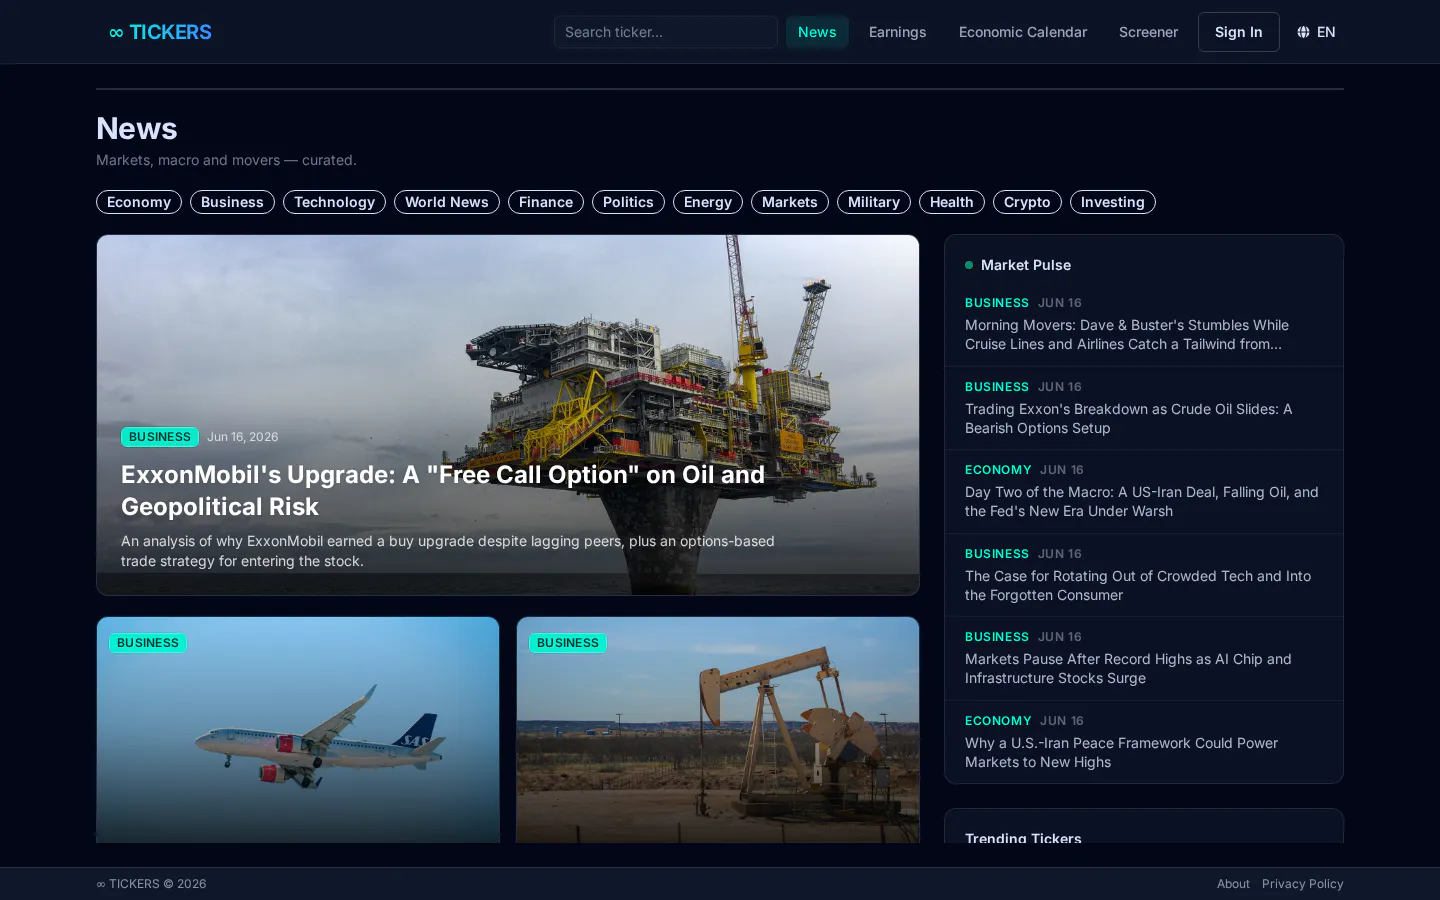This screenshot has height=900, width=1440.
Task: Click the 'Jun 16, 2026' date text
Action: tap(243, 437)
